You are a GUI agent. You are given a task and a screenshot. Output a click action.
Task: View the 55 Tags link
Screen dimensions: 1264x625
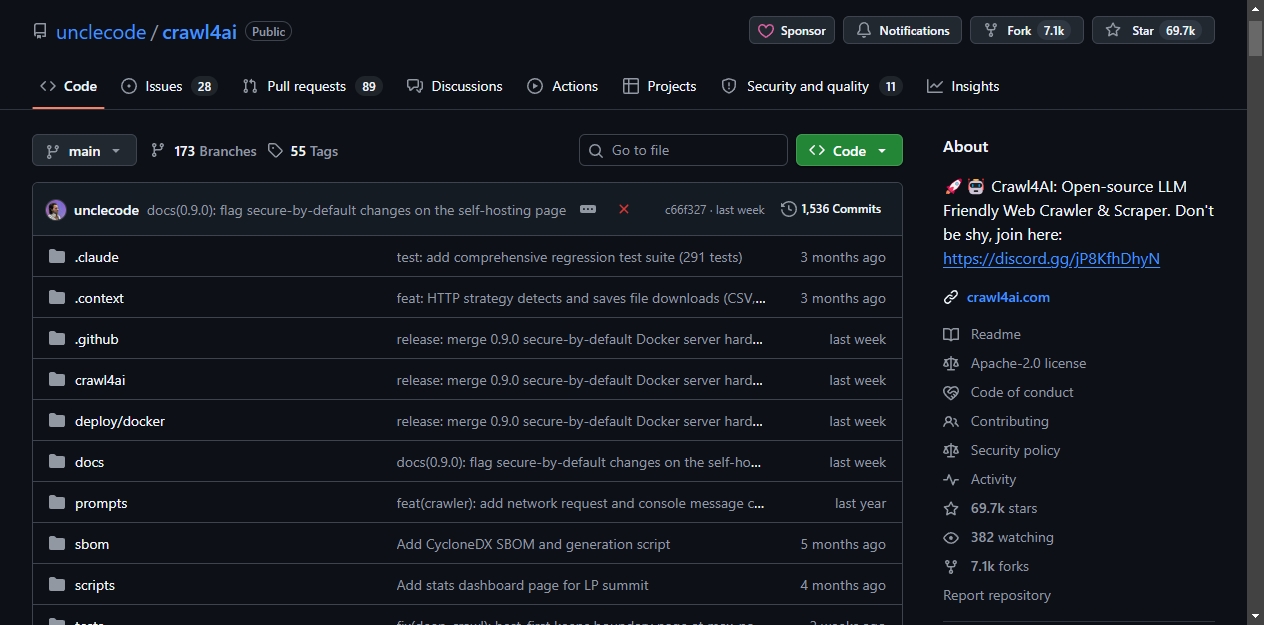[303, 151]
